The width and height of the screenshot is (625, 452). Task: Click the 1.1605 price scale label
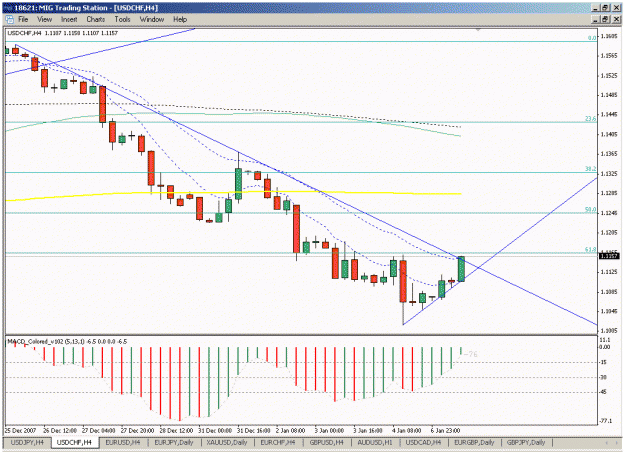click(609, 36)
